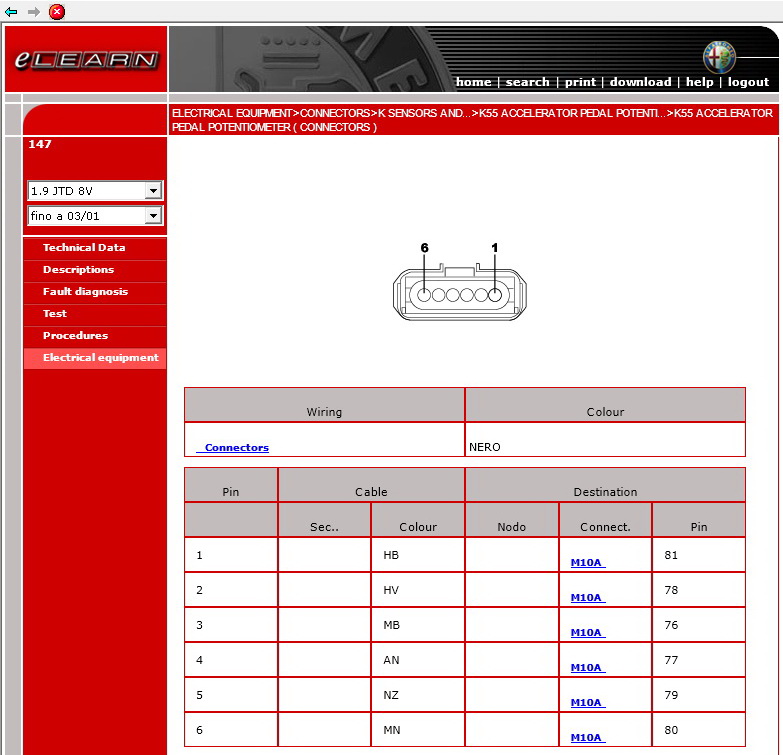Image resolution: width=783 pixels, height=755 pixels.
Task: Open the search page
Action: [x=527, y=82]
